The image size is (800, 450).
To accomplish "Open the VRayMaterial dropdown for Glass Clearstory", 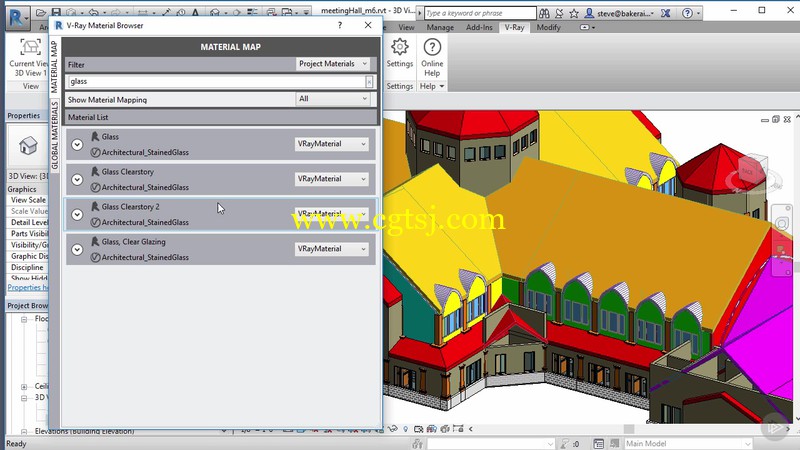I will [x=332, y=179].
